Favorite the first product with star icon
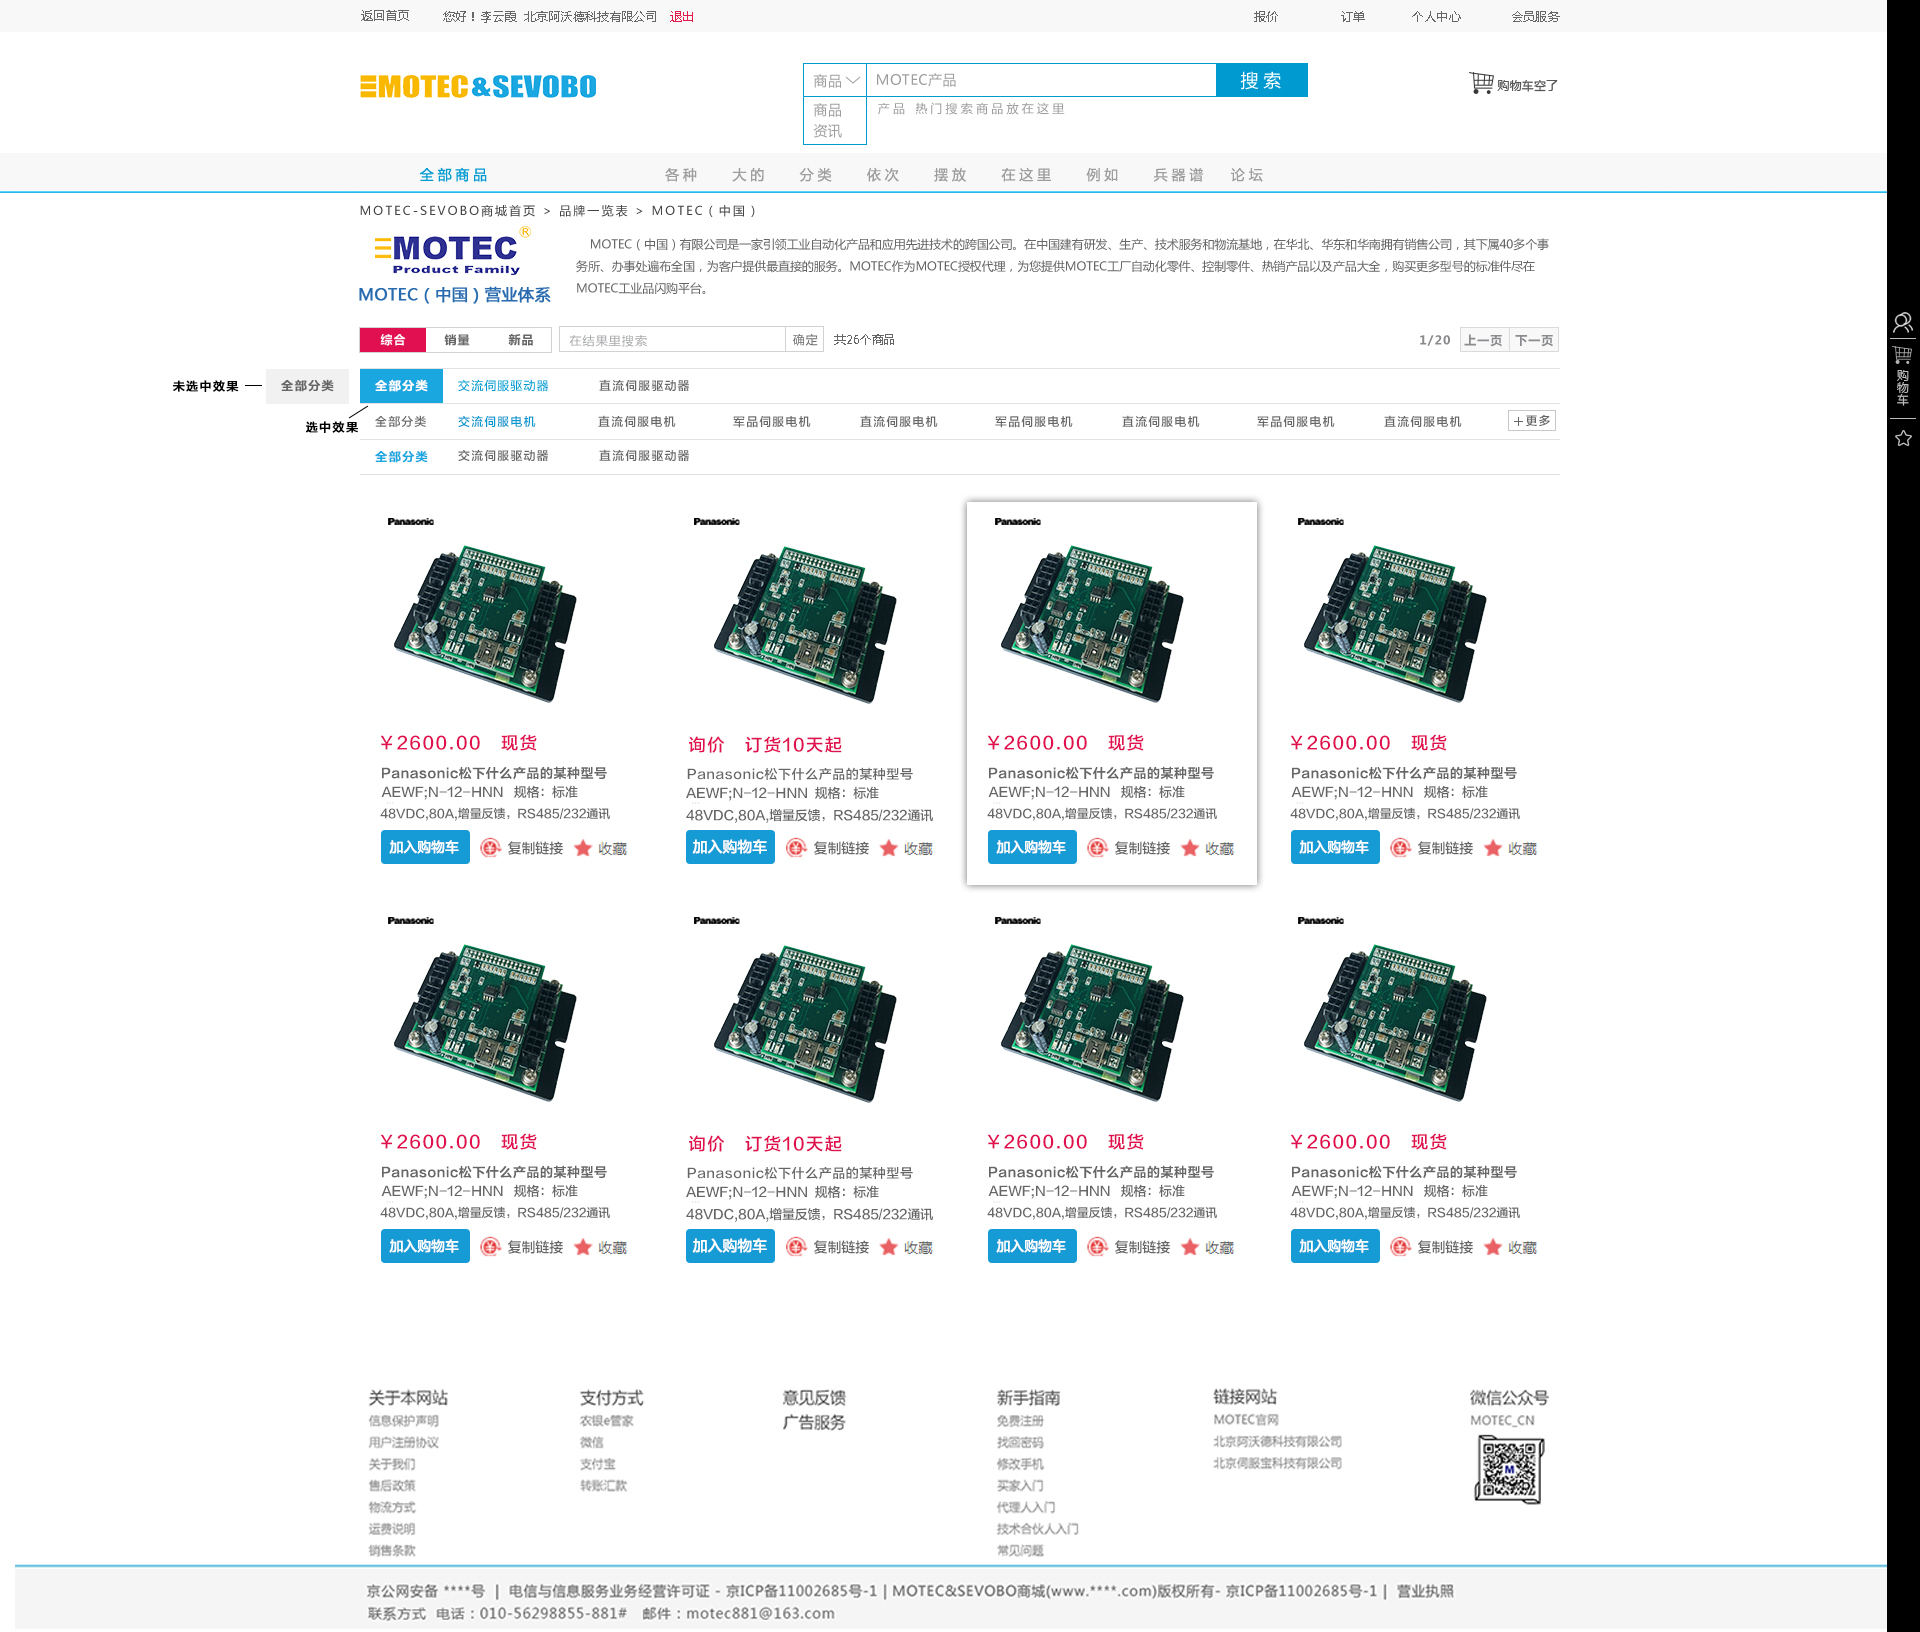 coord(583,848)
